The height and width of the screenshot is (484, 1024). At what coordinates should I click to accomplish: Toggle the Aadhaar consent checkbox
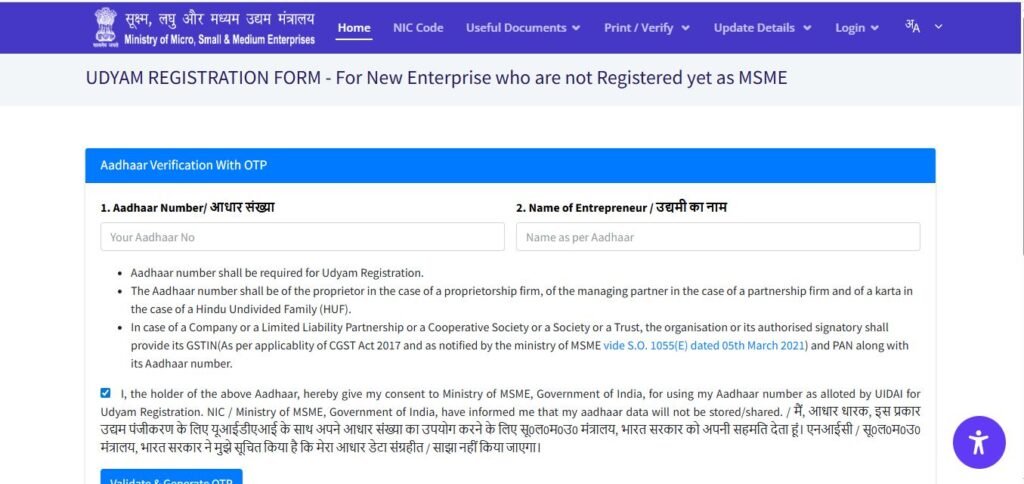pyautogui.click(x=106, y=393)
